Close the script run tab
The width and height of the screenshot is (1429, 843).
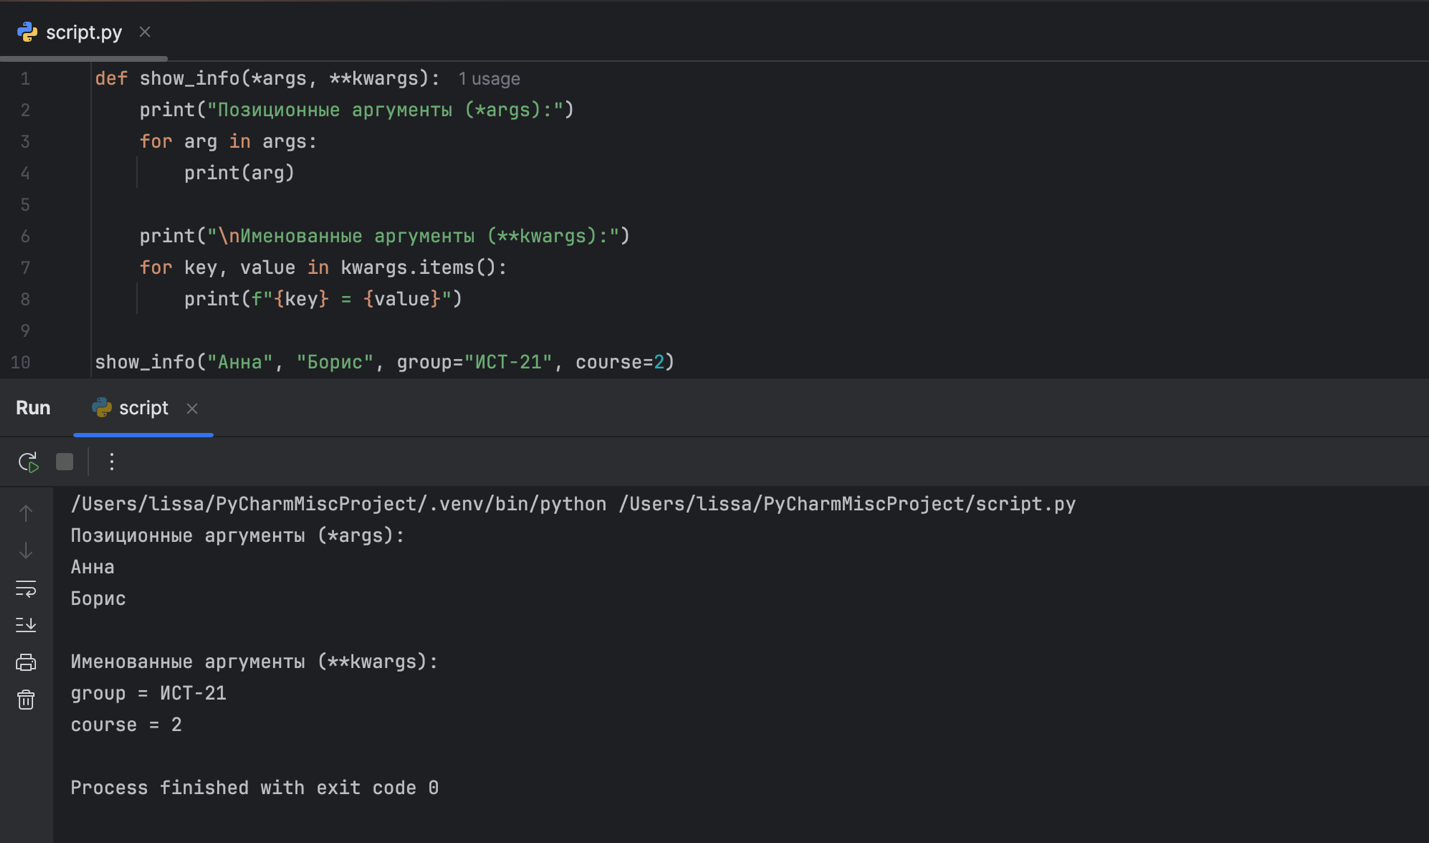tap(192, 408)
